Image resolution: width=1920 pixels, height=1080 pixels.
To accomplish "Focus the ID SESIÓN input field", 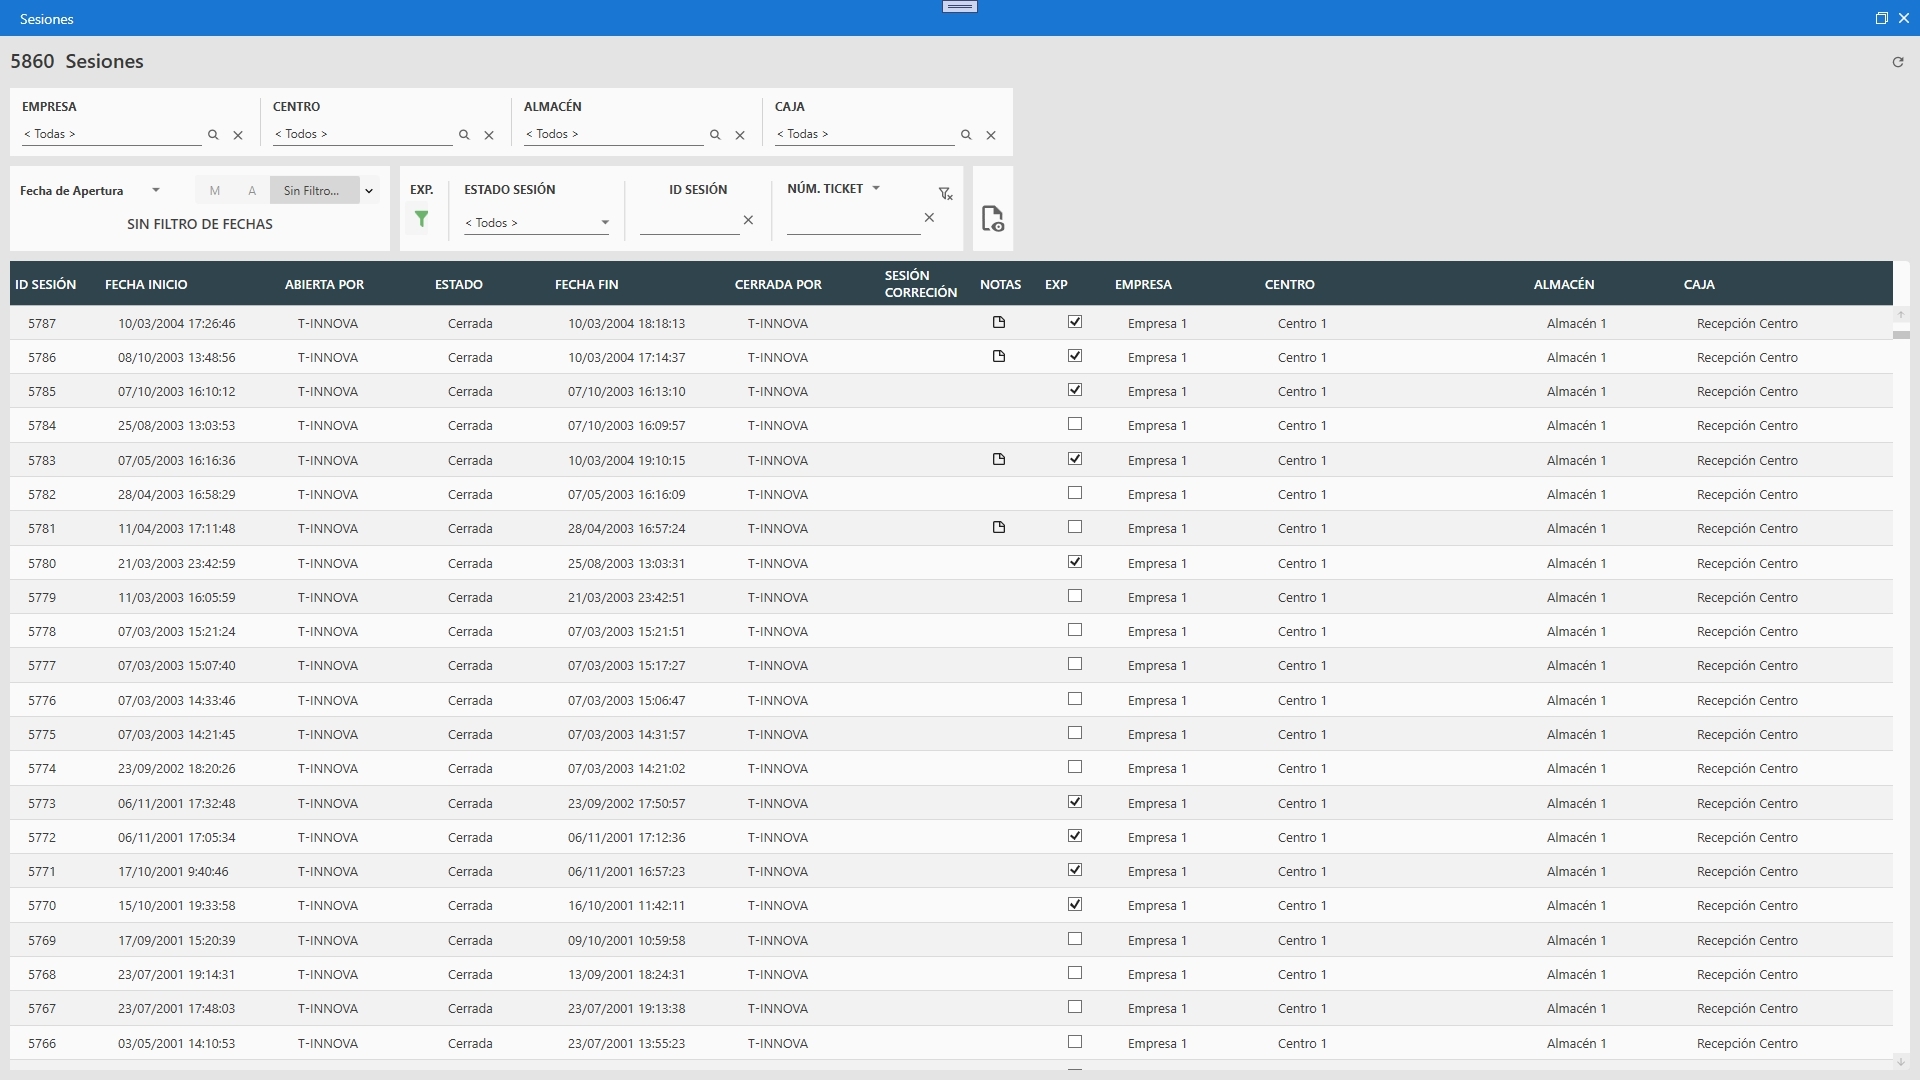I will click(x=689, y=221).
